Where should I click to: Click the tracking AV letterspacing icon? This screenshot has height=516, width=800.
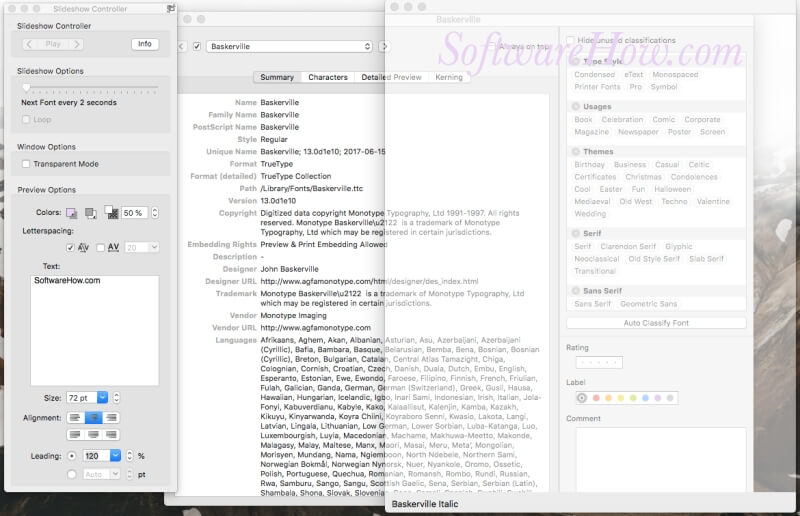pos(113,248)
